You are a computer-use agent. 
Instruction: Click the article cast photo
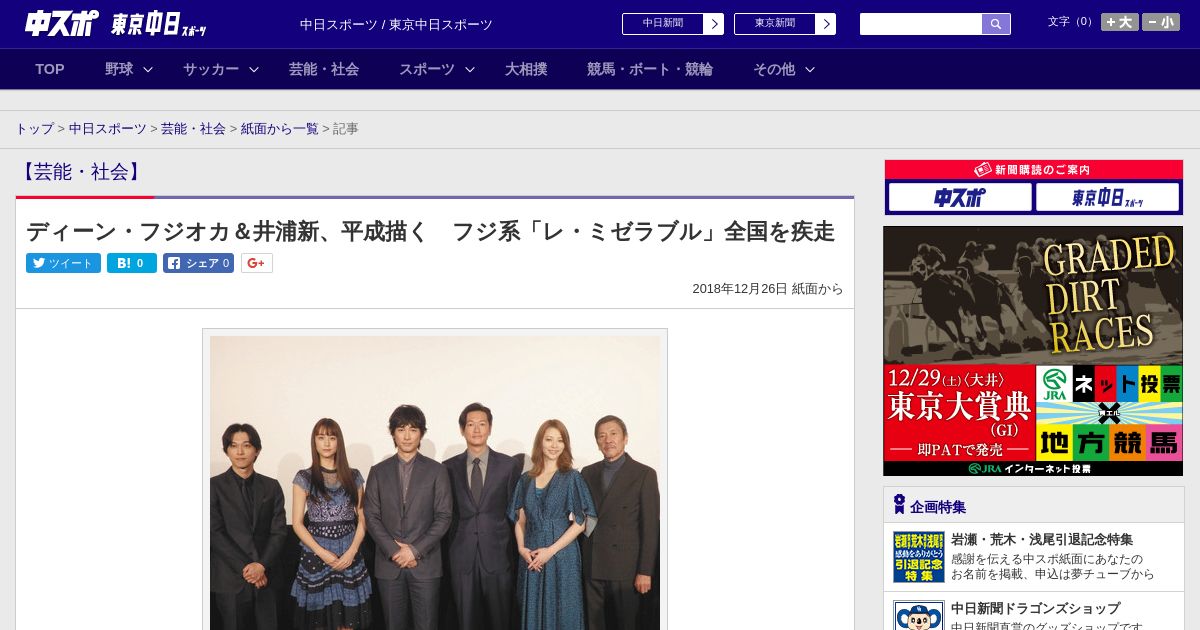(x=435, y=482)
